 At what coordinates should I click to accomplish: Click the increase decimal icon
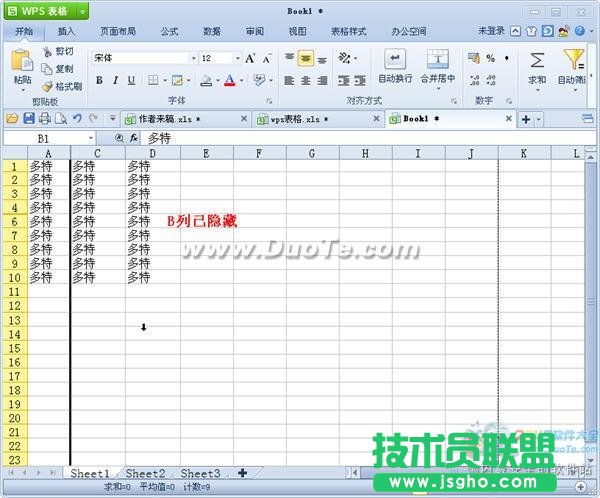474,80
